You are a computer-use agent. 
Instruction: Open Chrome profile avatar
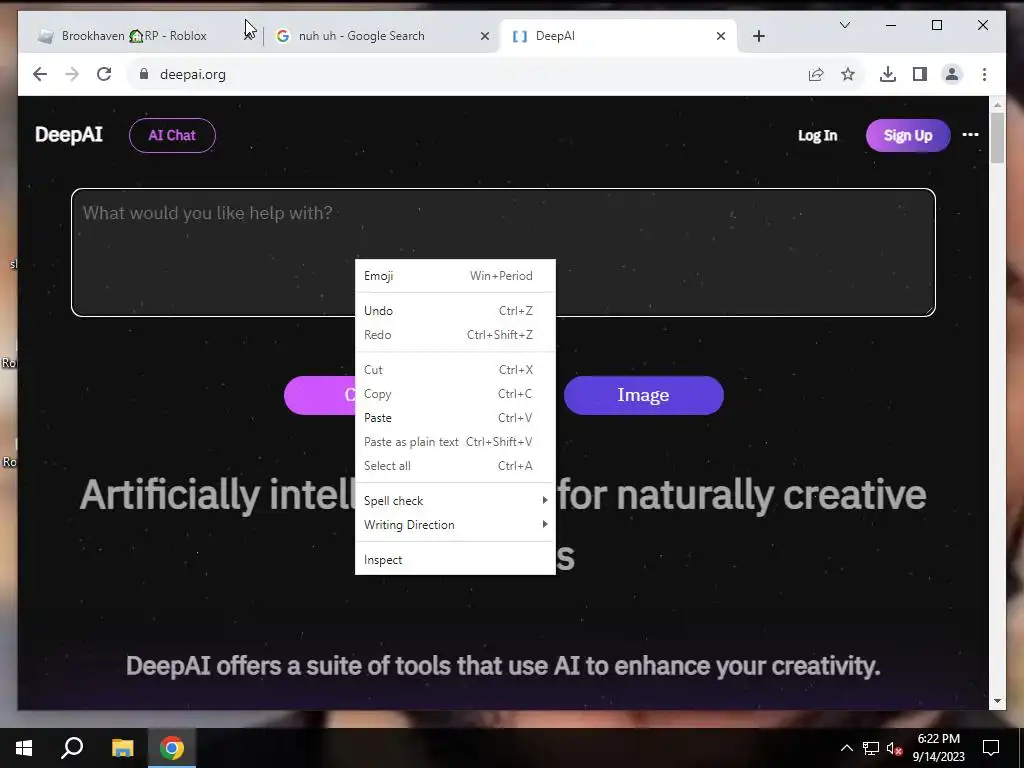(952, 74)
